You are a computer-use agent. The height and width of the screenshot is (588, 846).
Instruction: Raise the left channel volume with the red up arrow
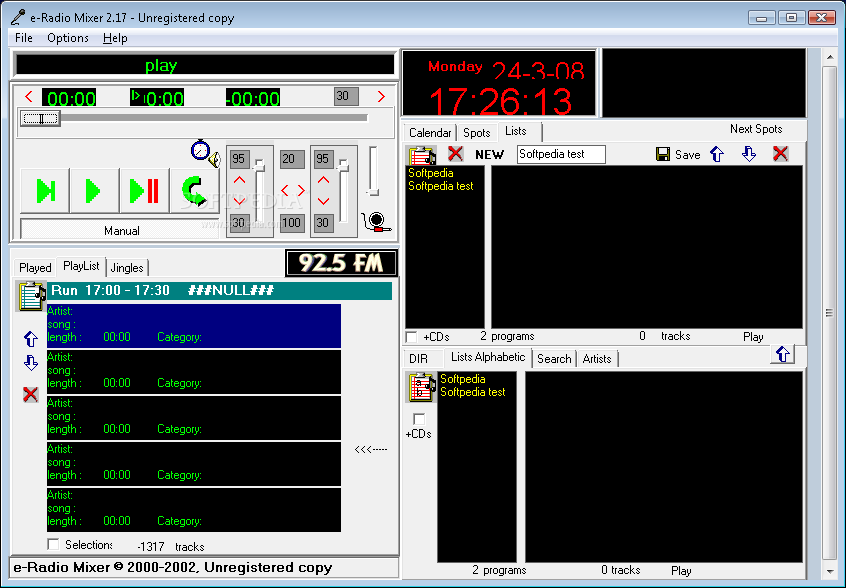click(240, 180)
